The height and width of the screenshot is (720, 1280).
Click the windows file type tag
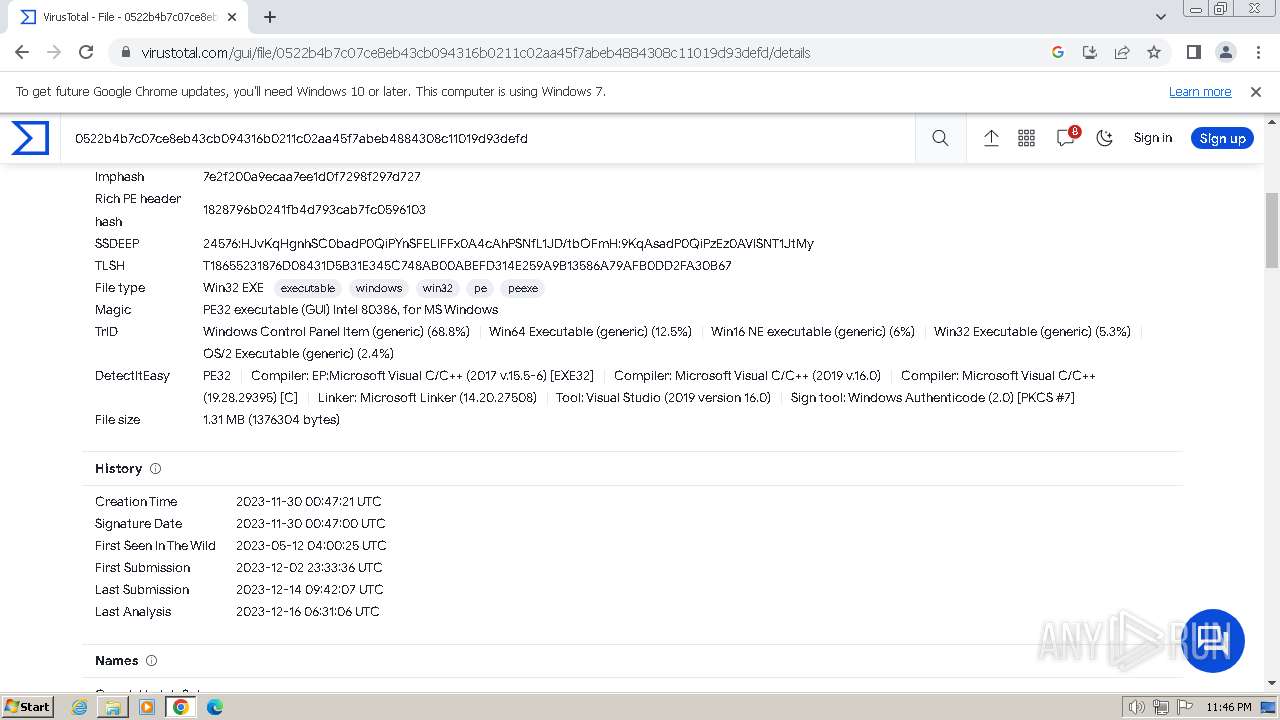coord(378,288)
